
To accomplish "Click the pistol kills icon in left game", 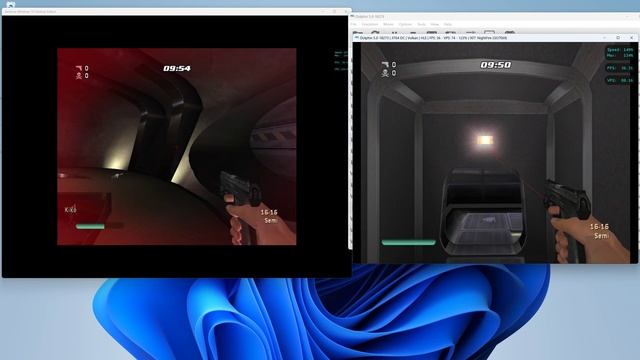I will pyautogui.click(x=79, y=68).
